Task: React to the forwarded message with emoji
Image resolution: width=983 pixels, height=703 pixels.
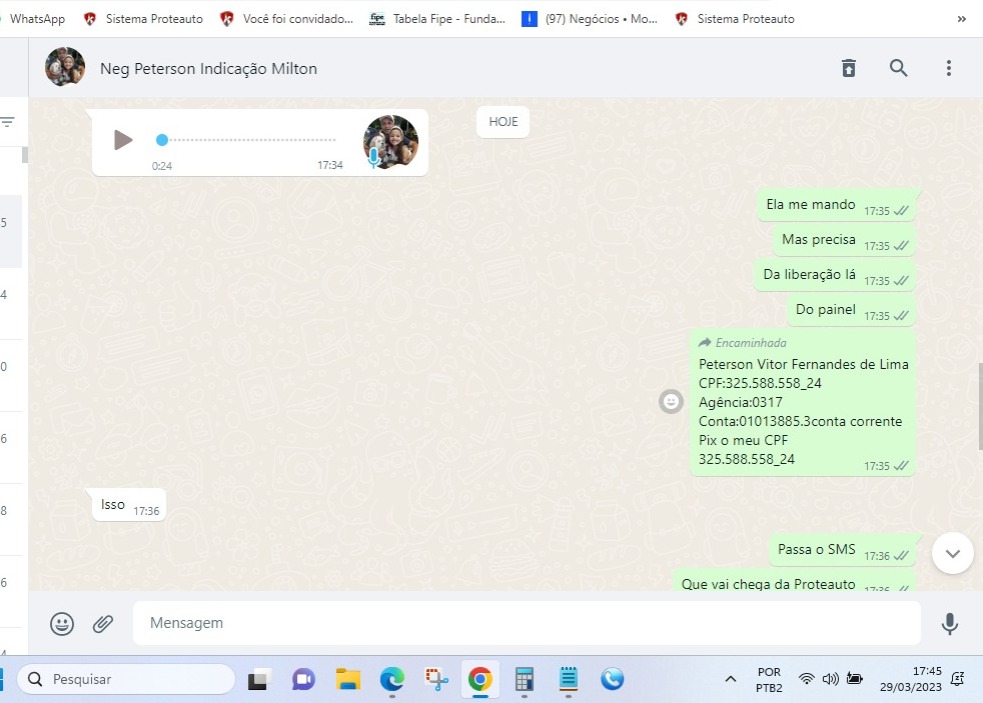Action: coord(671,401)
